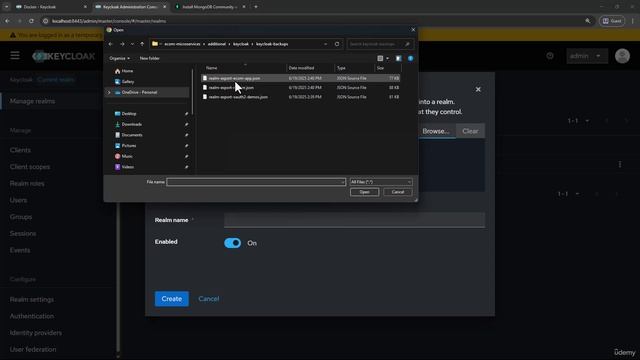Open Realm settings in sidebar
This screenshot has height=360, width=640.
coord(31,300)
